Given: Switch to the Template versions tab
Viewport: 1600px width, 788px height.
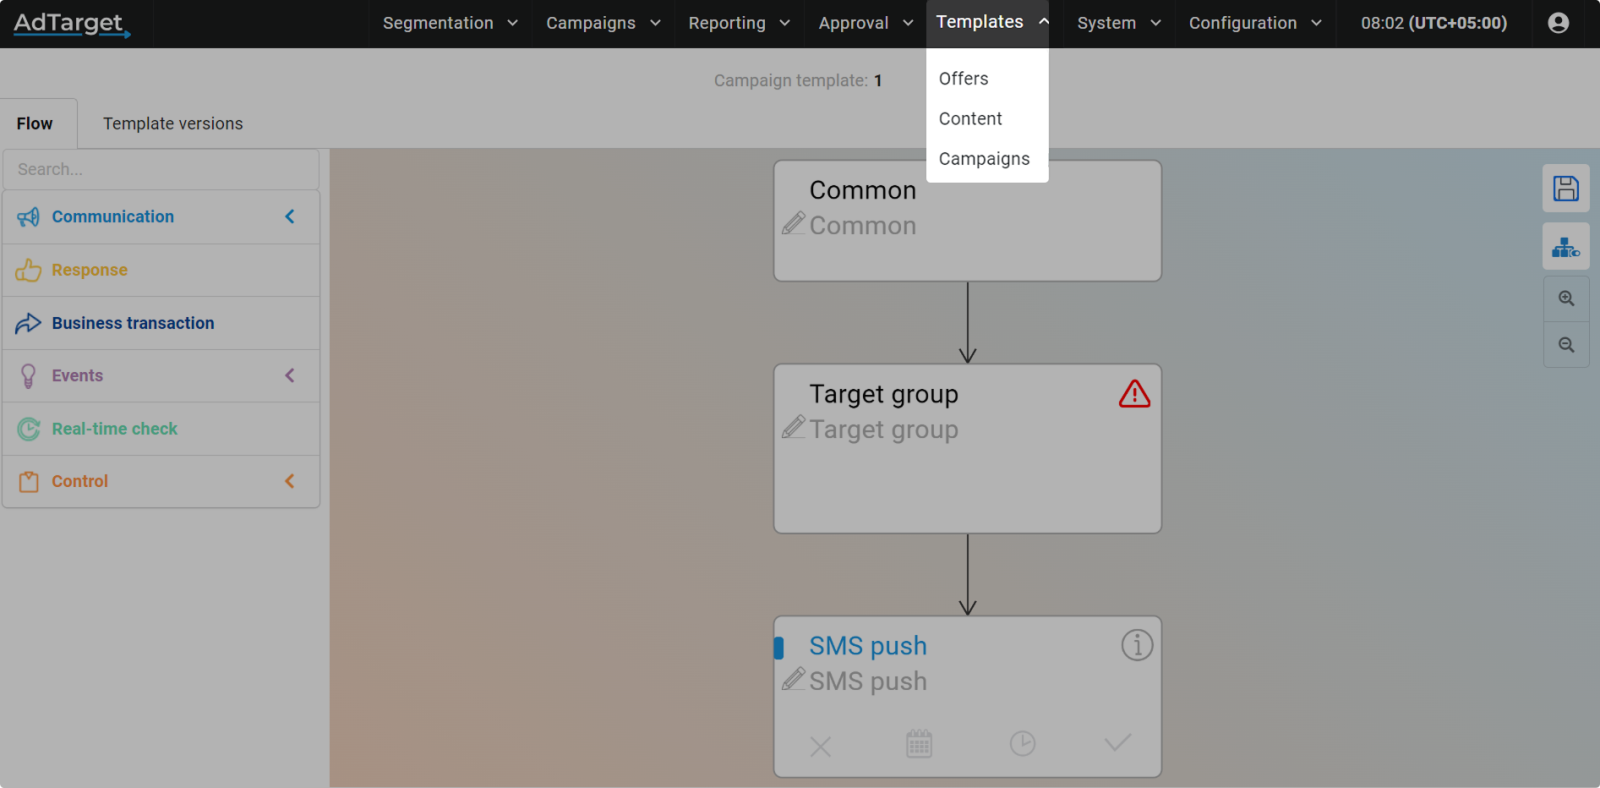Looking at the screenshot, I should 173,124.
